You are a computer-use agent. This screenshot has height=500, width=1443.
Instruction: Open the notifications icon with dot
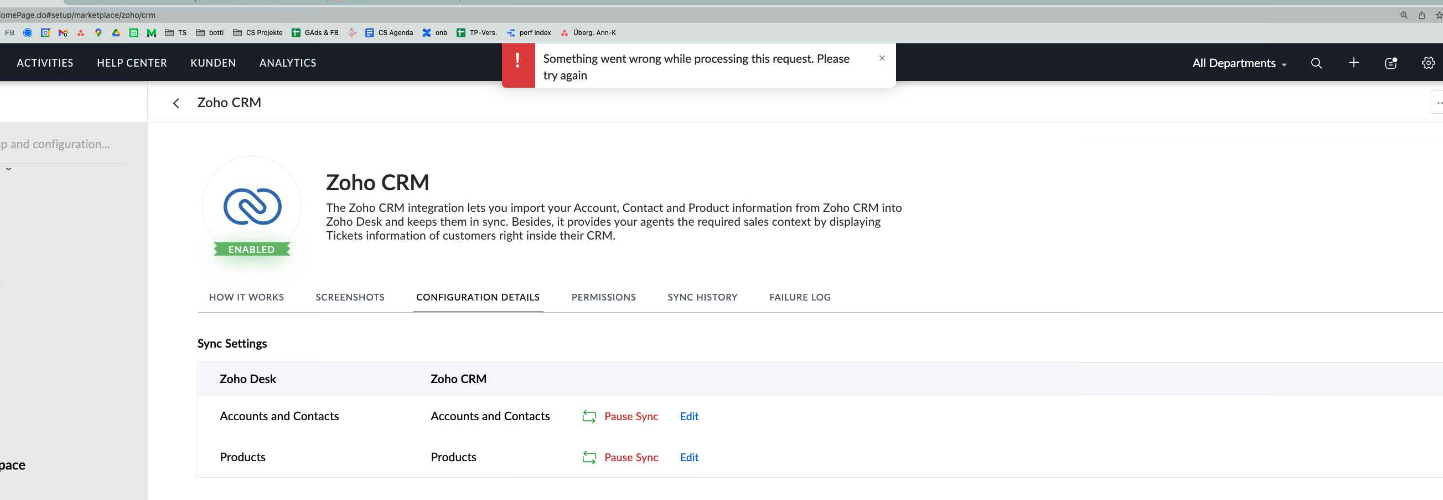coord(1390,63)
